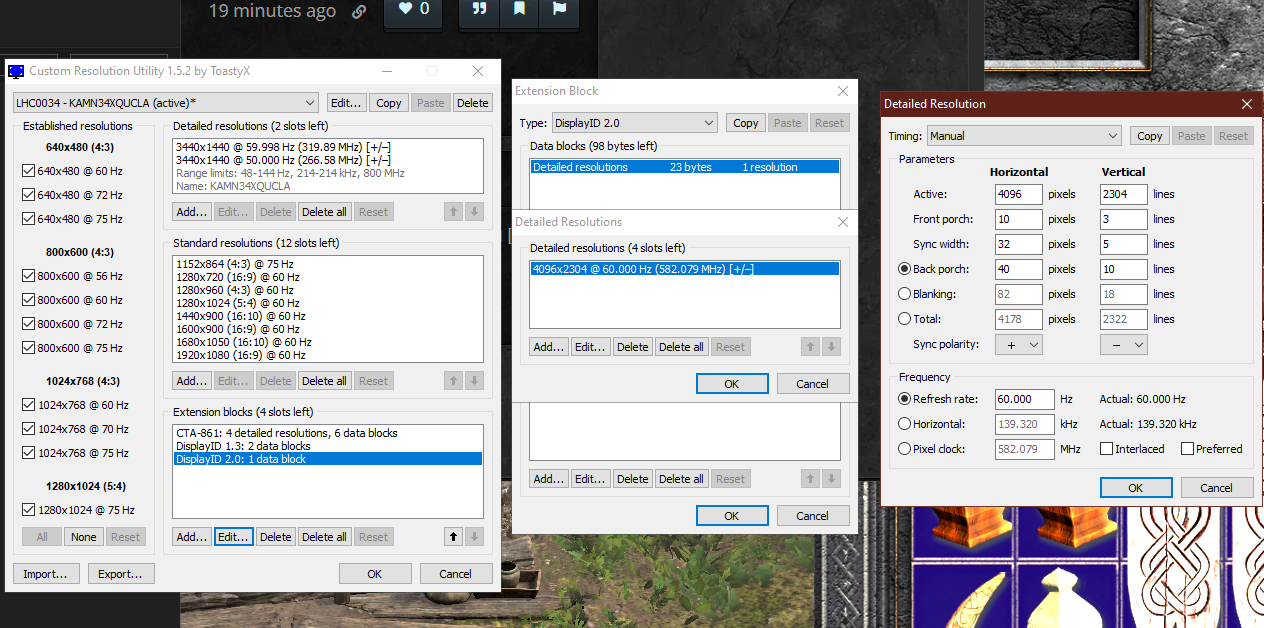
Task: Confirm the Detailed Resolution dialog with OK
Action: [1135, 487]
